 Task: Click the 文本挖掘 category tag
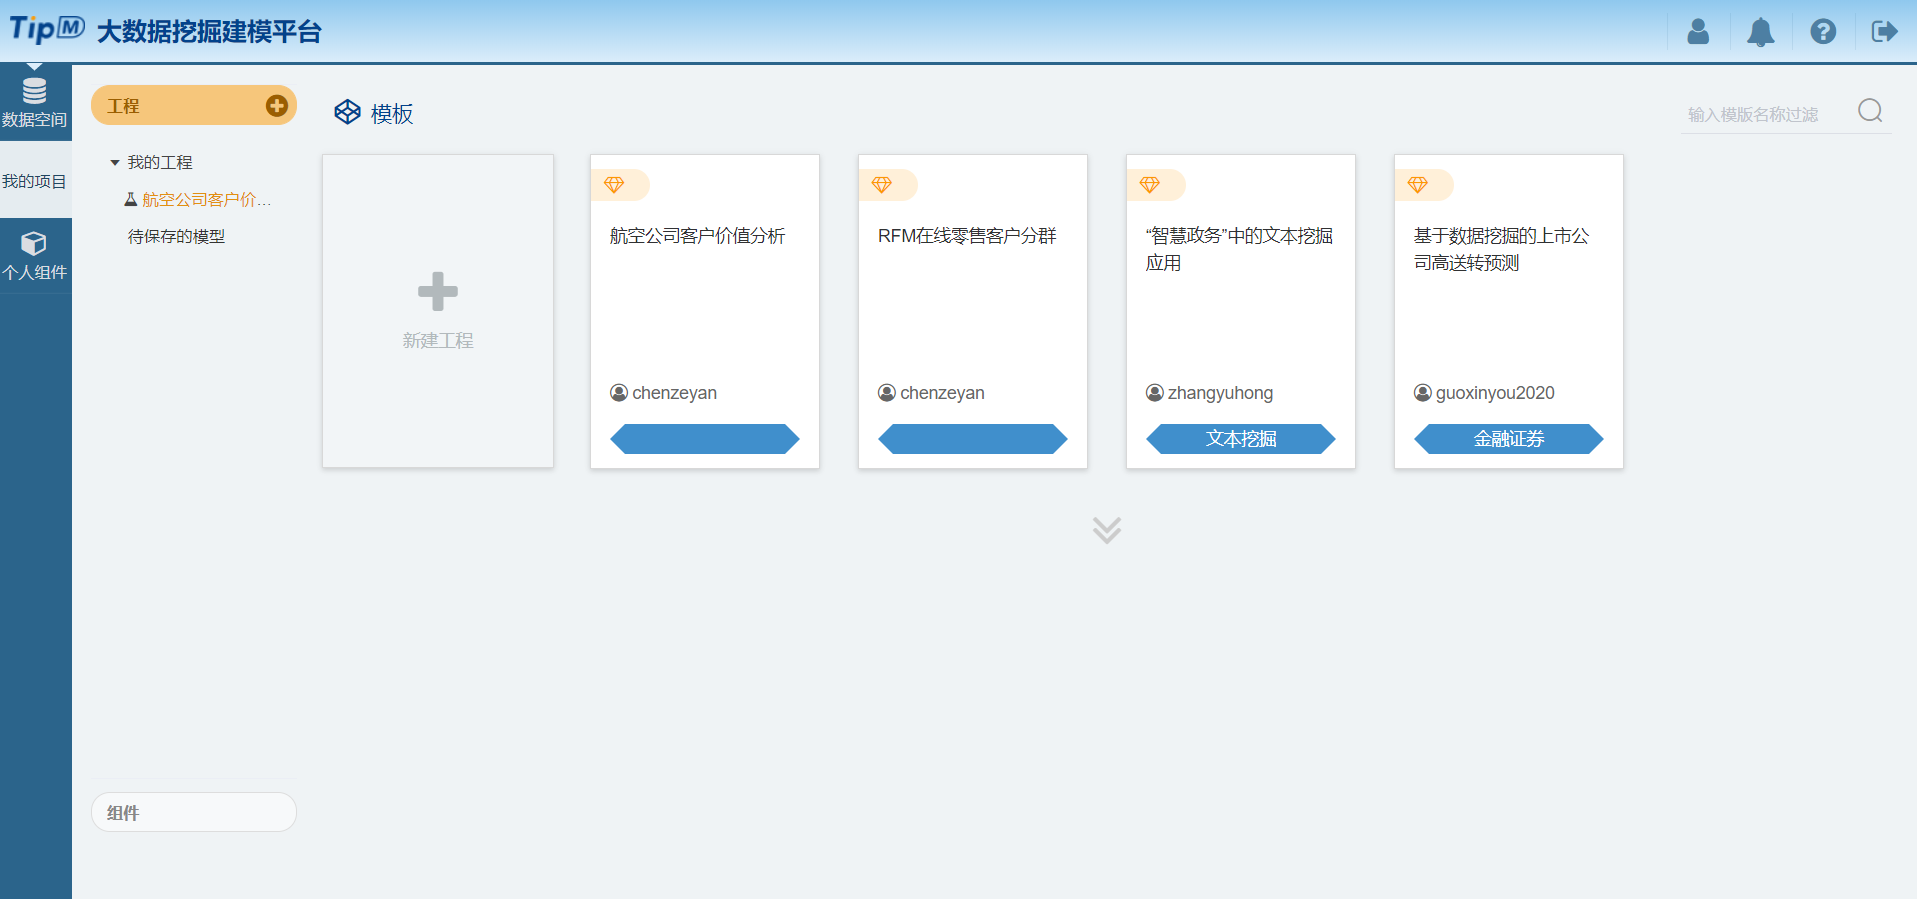click(1241, 439)
